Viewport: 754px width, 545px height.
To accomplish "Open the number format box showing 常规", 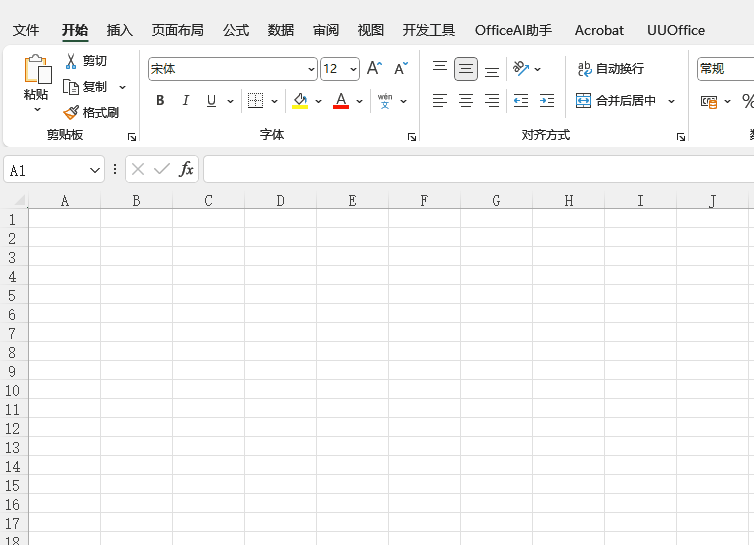I will (x=725, y=69).
